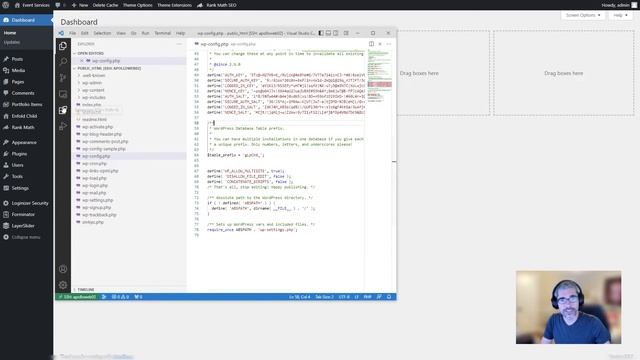Viewport: 640px width, 360px height.
Task: Open the WordPress Help dropdown
Action: click(x=620, y=15)
